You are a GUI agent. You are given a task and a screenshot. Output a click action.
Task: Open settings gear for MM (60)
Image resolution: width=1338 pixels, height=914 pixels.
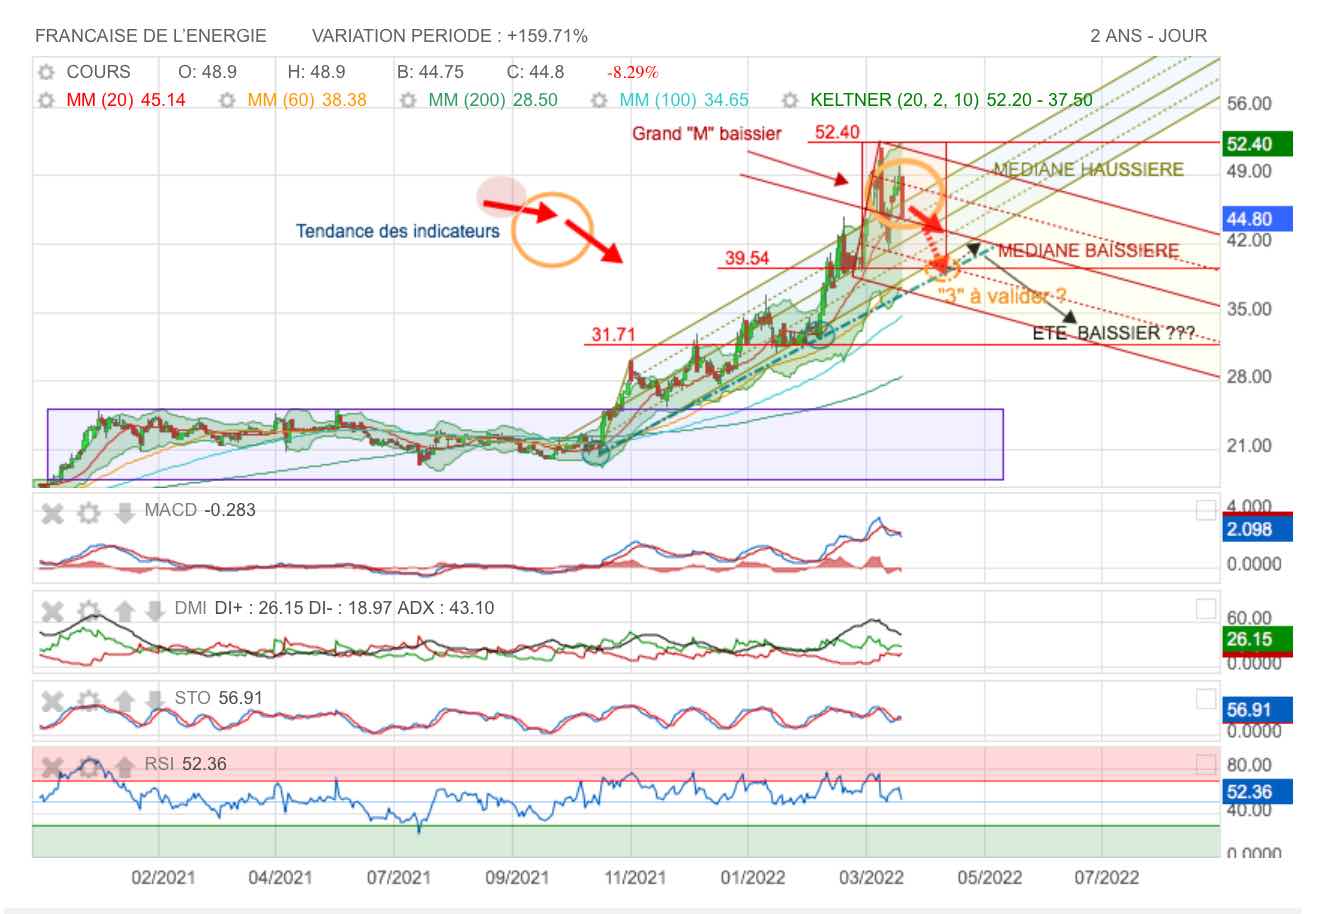pyautogui.click(x=227, y=101)
